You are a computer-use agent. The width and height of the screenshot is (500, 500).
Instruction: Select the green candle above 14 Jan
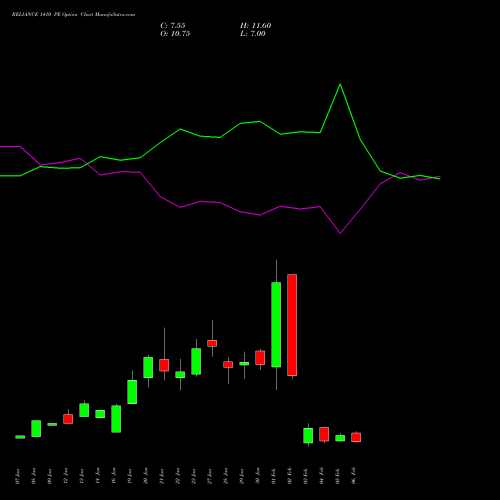100,414
